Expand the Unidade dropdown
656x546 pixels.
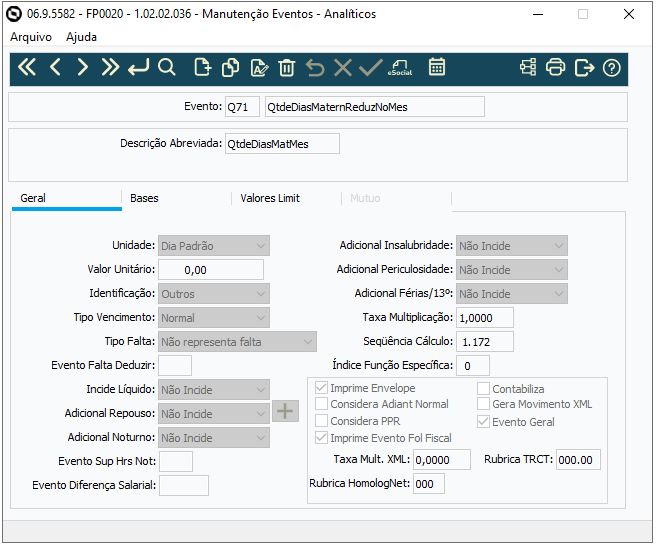pyautogui.click(x=214, y=246)
